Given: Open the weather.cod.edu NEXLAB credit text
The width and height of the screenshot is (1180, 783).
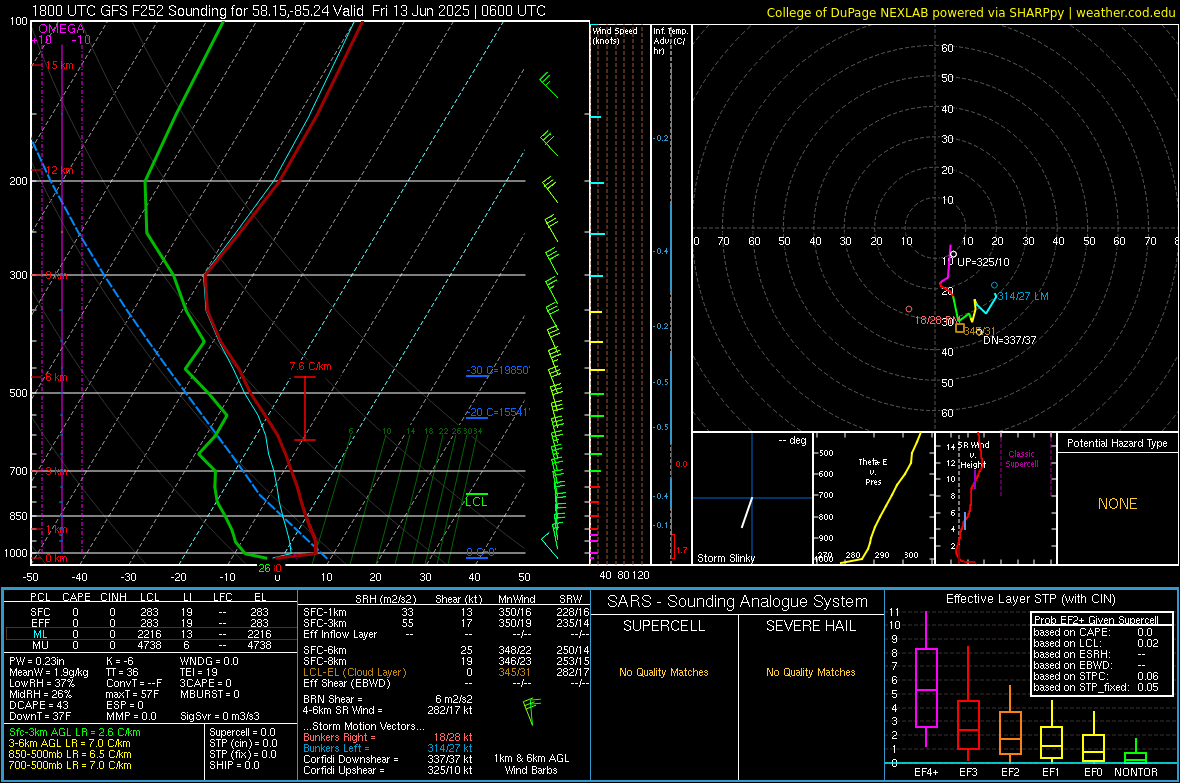Looking at the screenshot, I should pyautogui.click(x=970, y=12).
